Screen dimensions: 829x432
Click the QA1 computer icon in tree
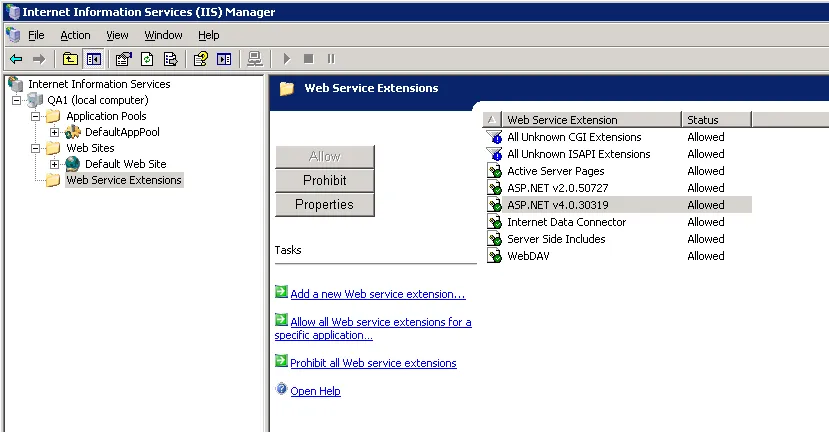pos(35,100)
